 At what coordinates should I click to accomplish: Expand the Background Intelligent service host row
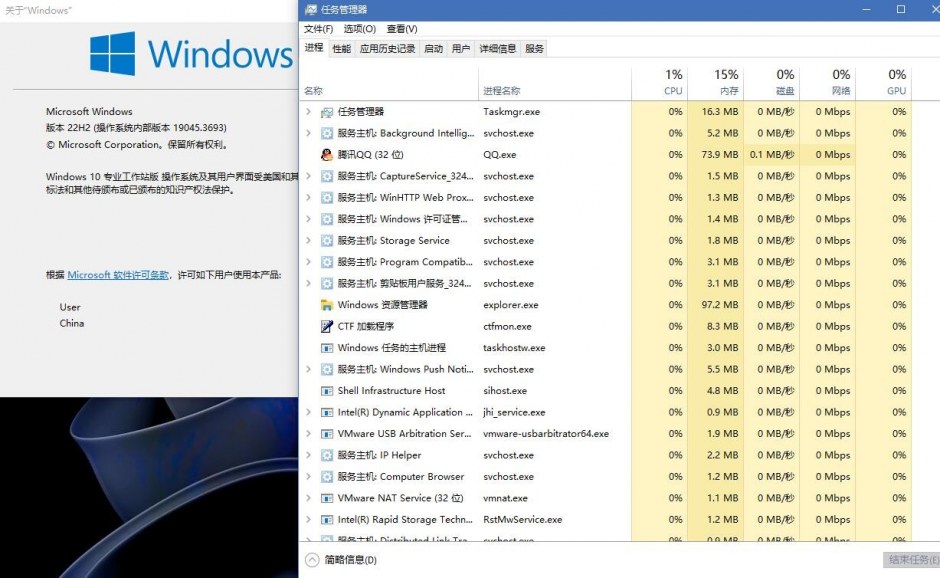(x=308, y=133)
